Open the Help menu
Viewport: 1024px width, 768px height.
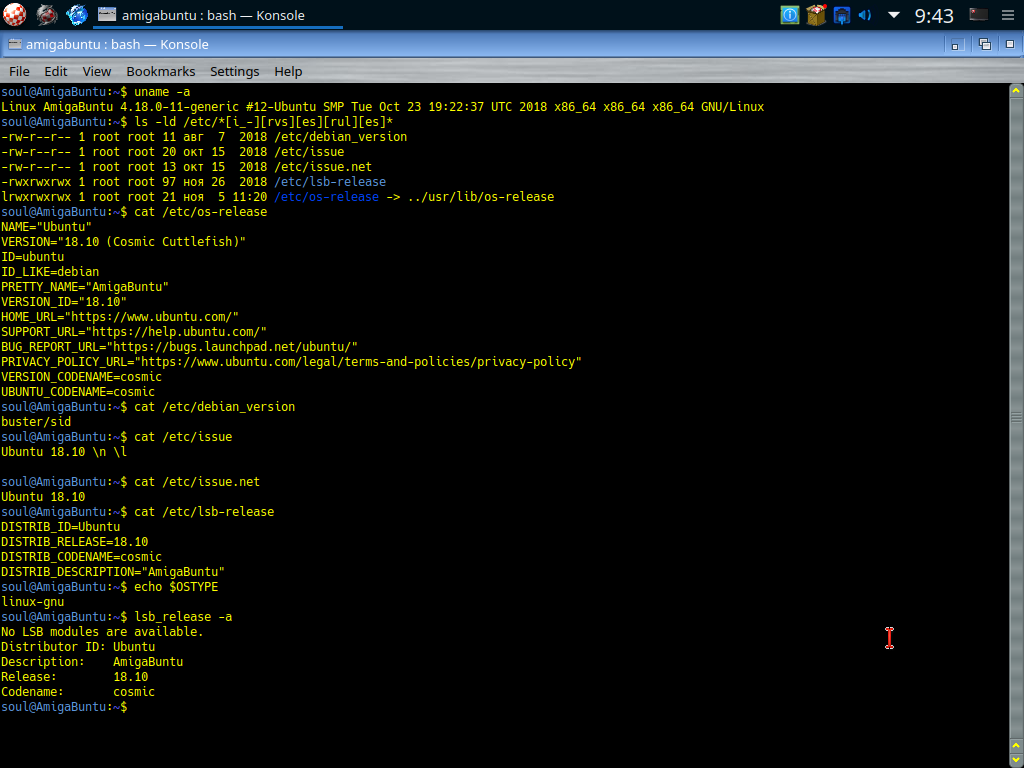pos(288,71)
